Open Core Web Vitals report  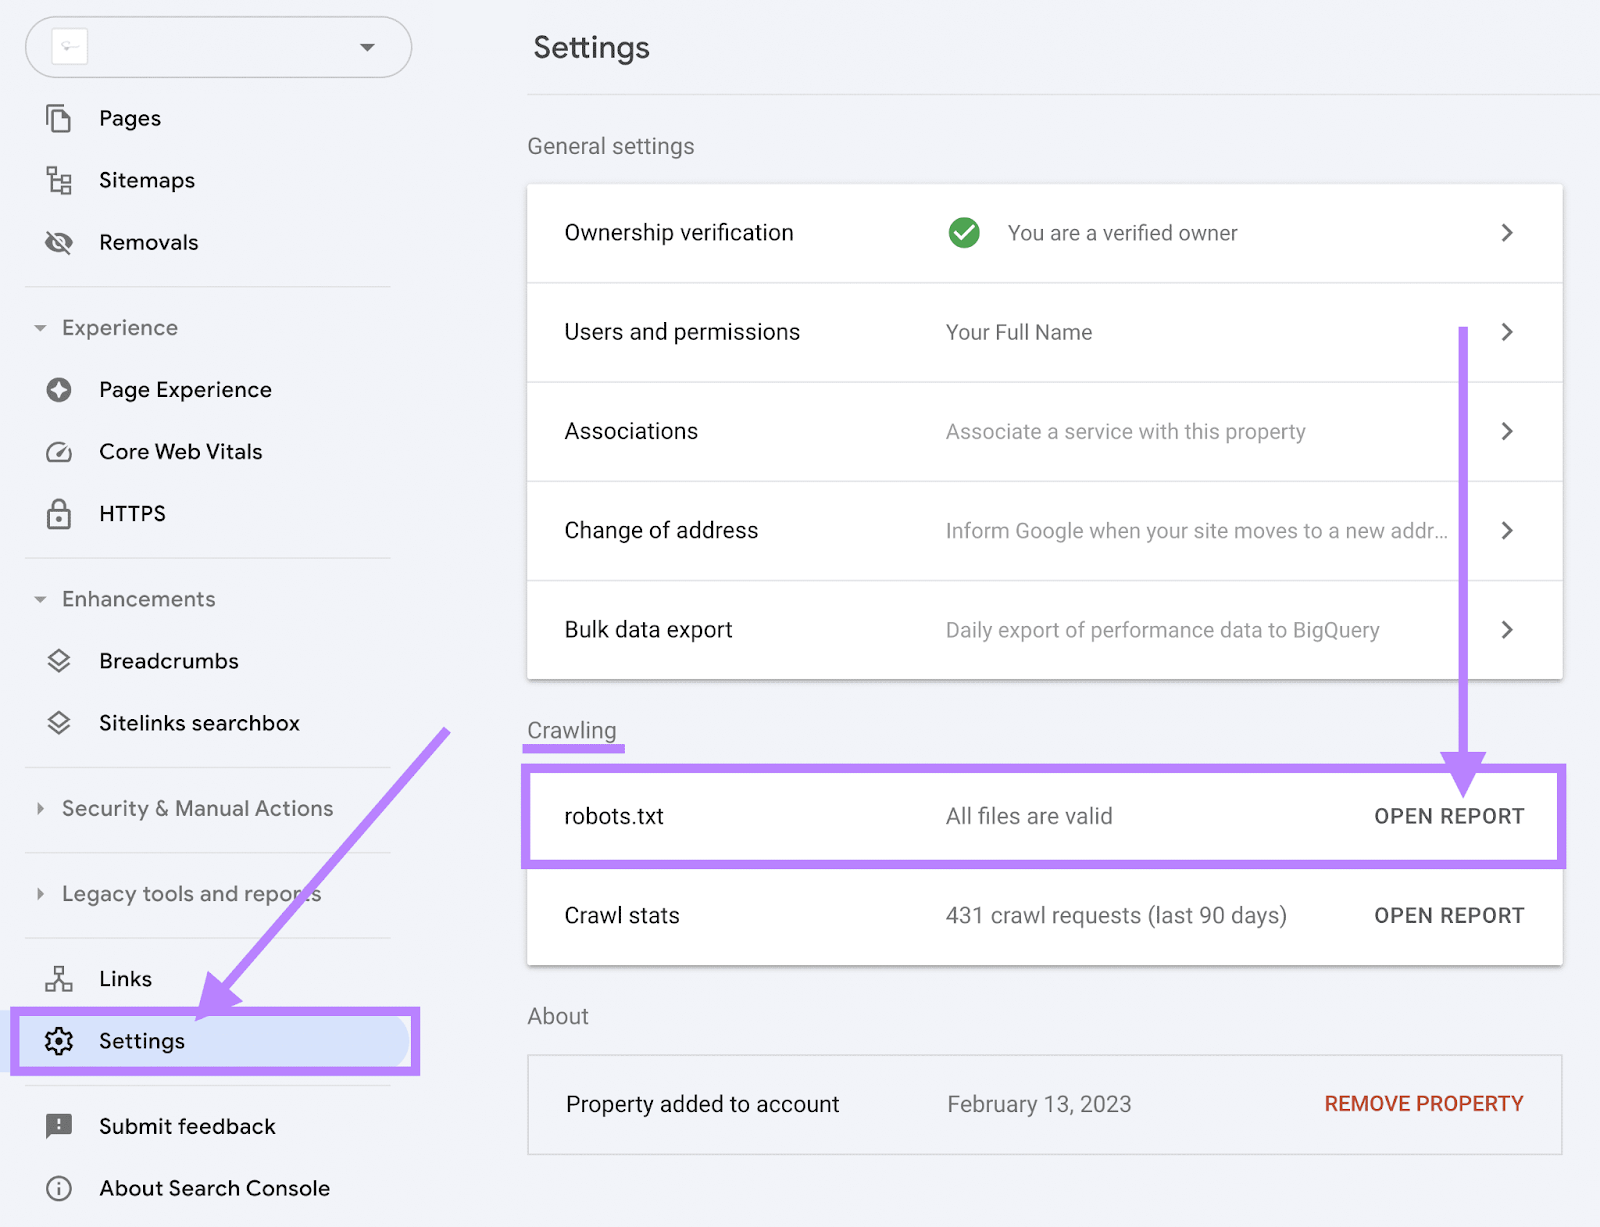pyautogui.click(x=181, y=452)
